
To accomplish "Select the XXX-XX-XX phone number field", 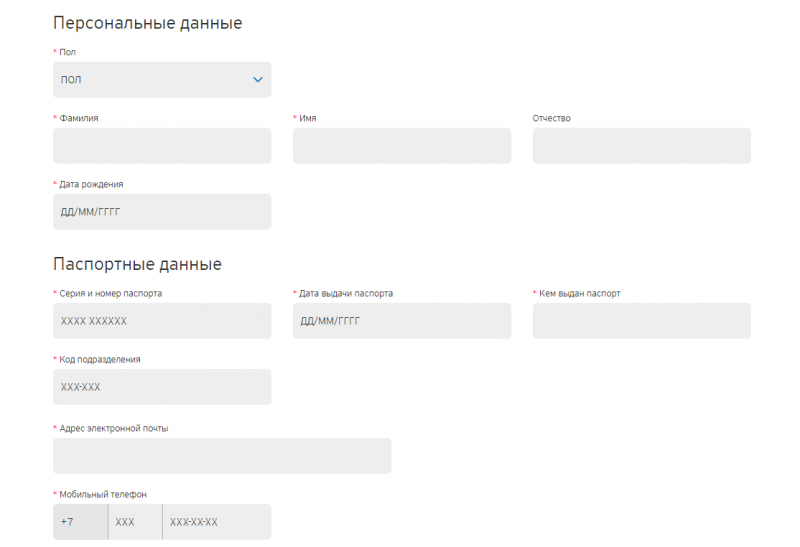I will (x=216, y=522).
